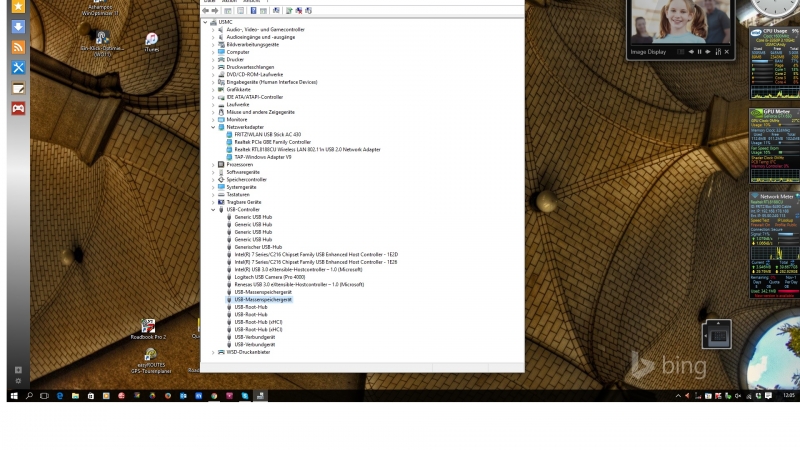This screenshot has height=450, width=800.
Task: Select FRITZ!WLAN USB Stick AC 430
Action: [x=266, y=134]
